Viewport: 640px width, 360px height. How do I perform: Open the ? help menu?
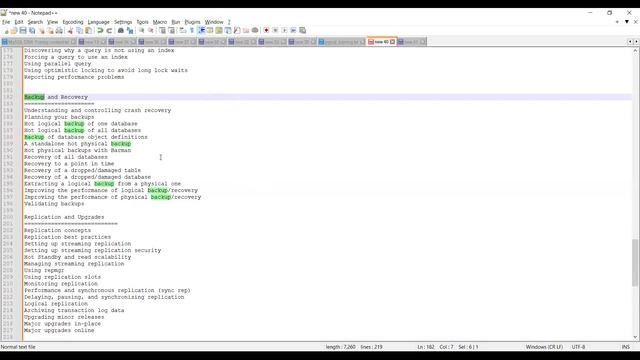[x=229, y=22]
